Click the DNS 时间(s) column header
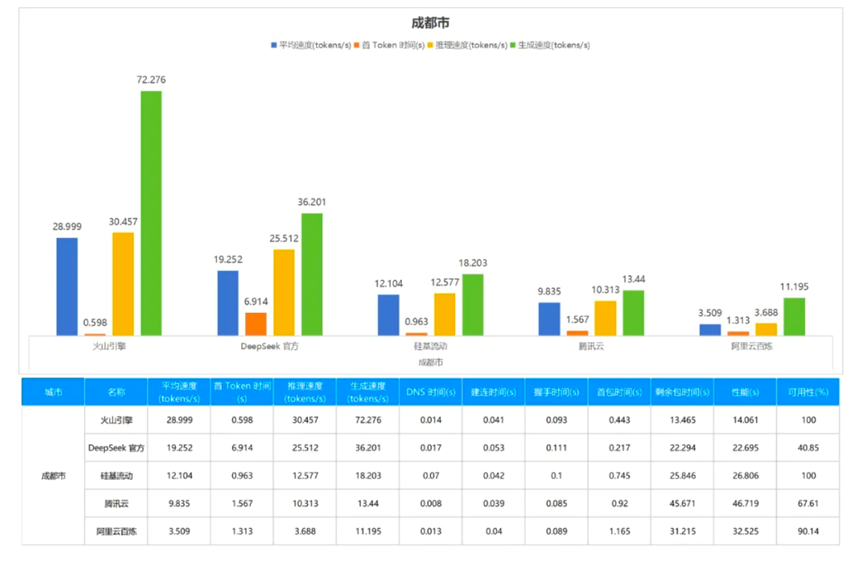Screen dimensions: 863x577 [x=431, y=392]
